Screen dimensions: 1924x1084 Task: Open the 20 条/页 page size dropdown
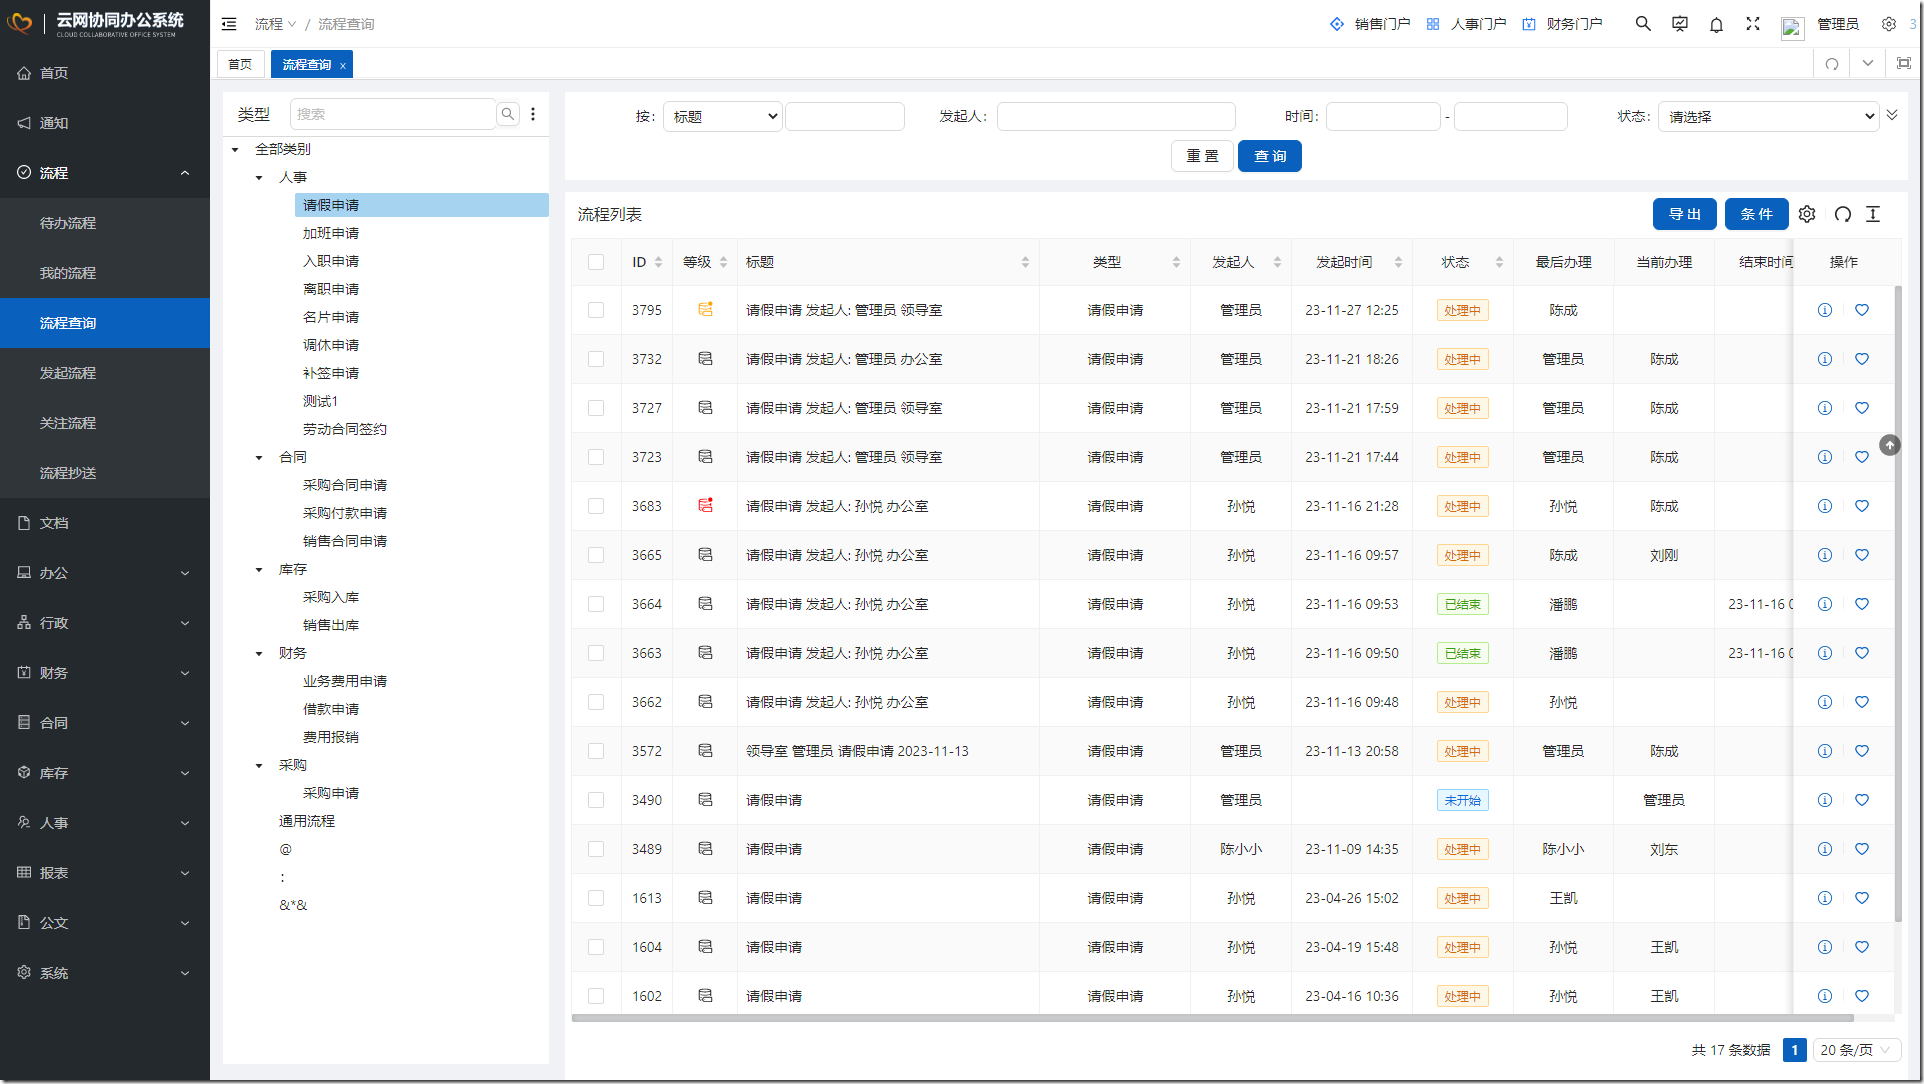1856,1050
